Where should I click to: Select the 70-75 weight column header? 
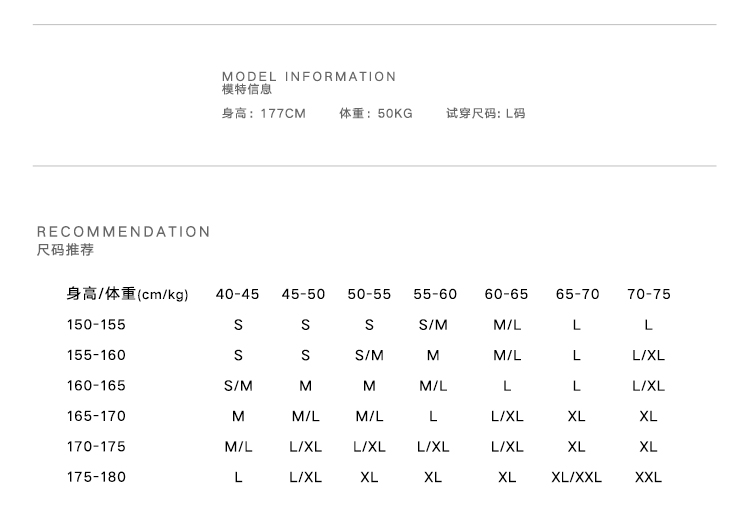pos(648,294)
